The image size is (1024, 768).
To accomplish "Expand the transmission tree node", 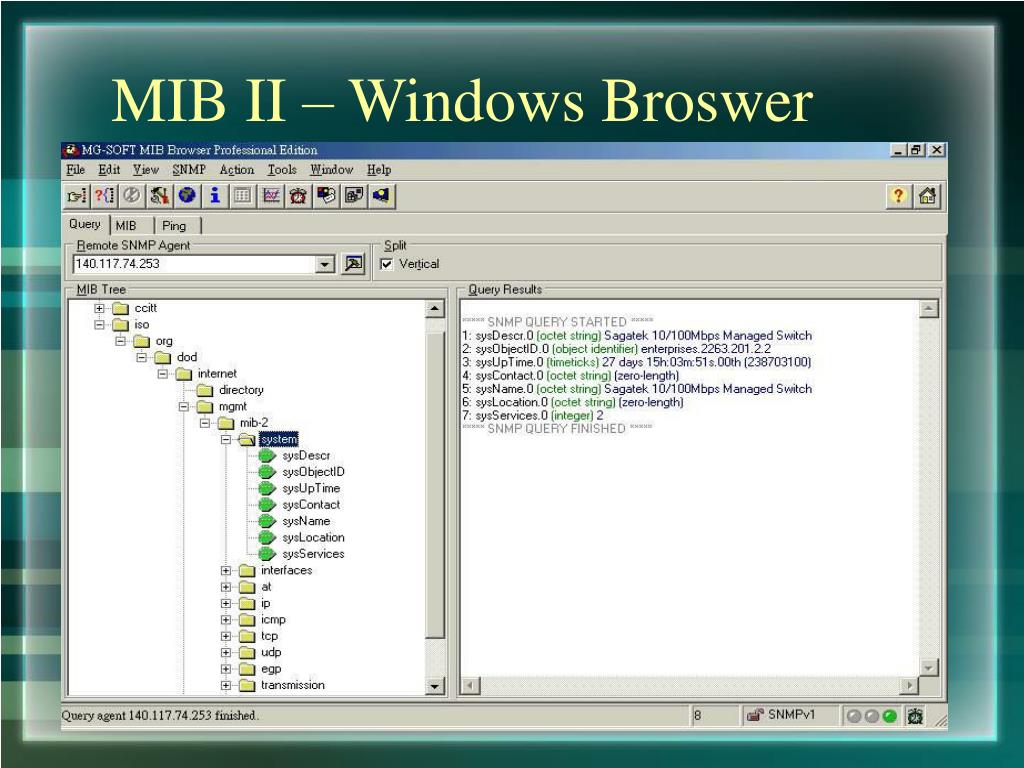I will (x=226, y=686).
